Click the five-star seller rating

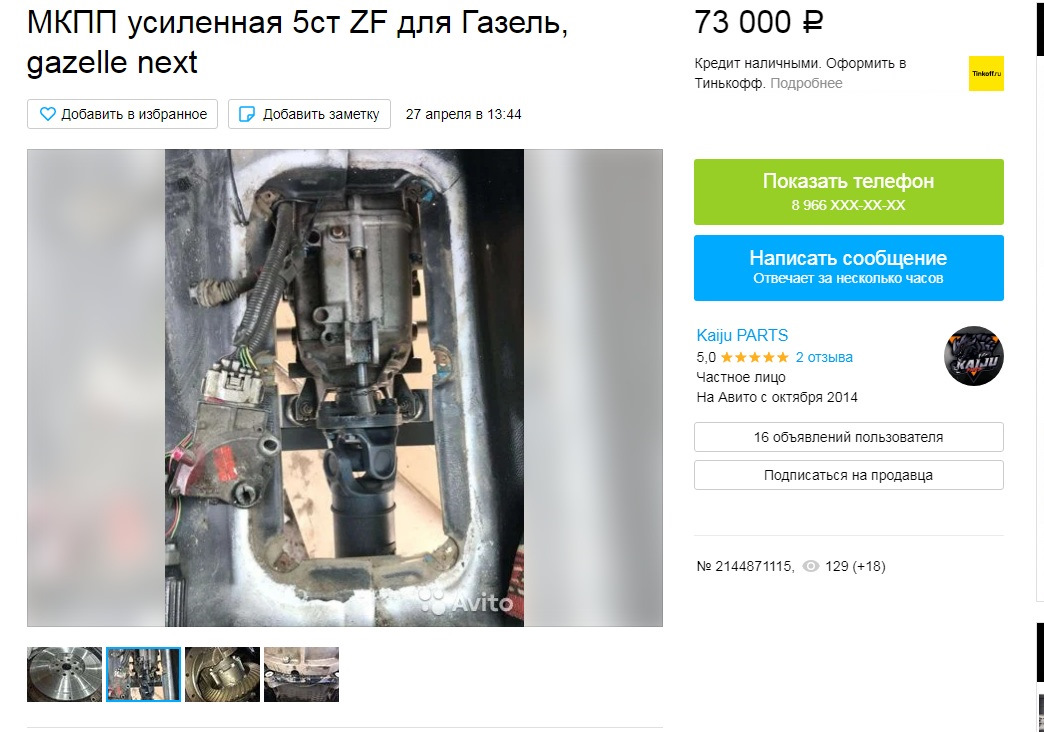[754, 357]
